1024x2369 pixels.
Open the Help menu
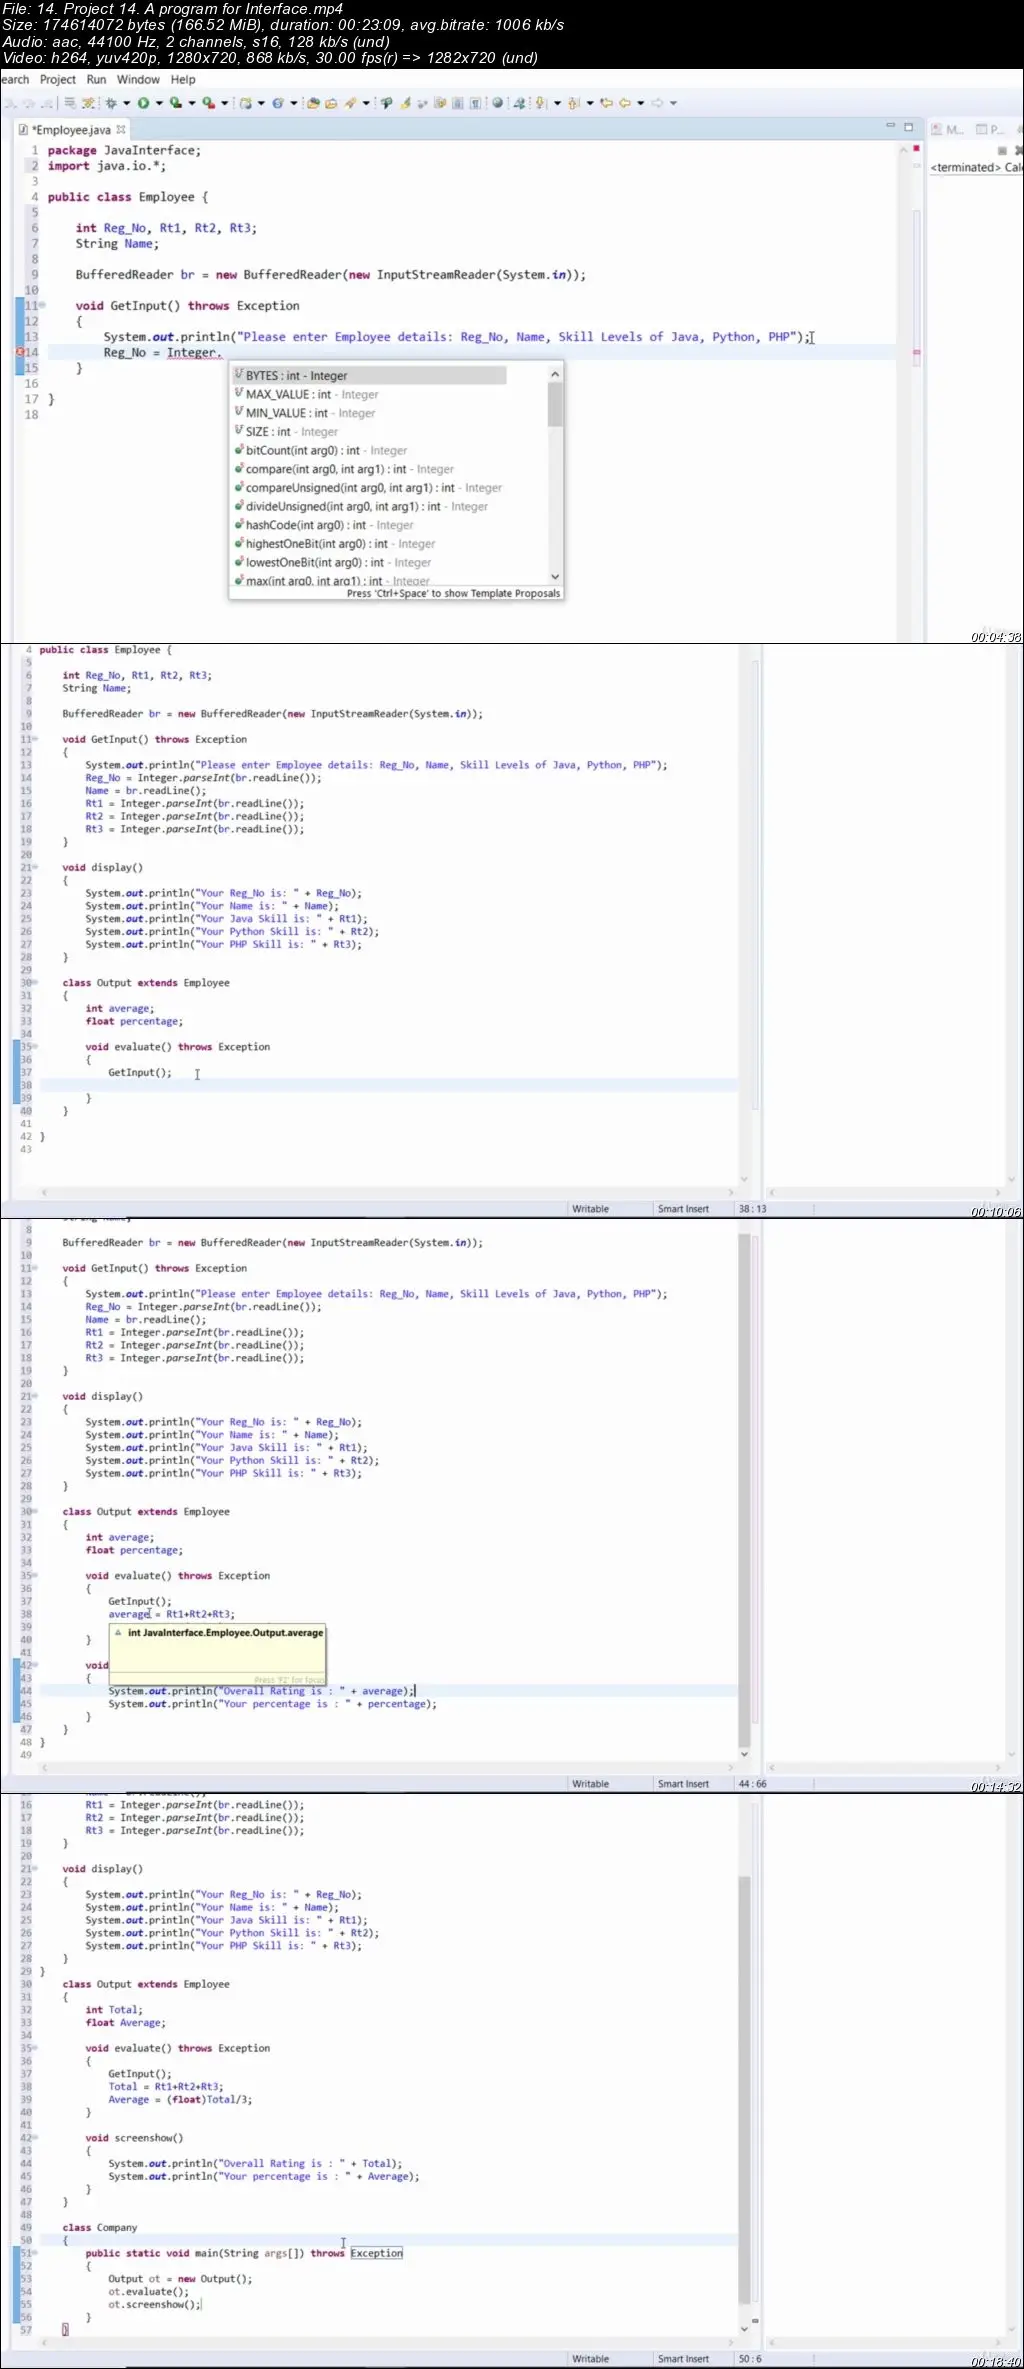(x=183, y=80)
